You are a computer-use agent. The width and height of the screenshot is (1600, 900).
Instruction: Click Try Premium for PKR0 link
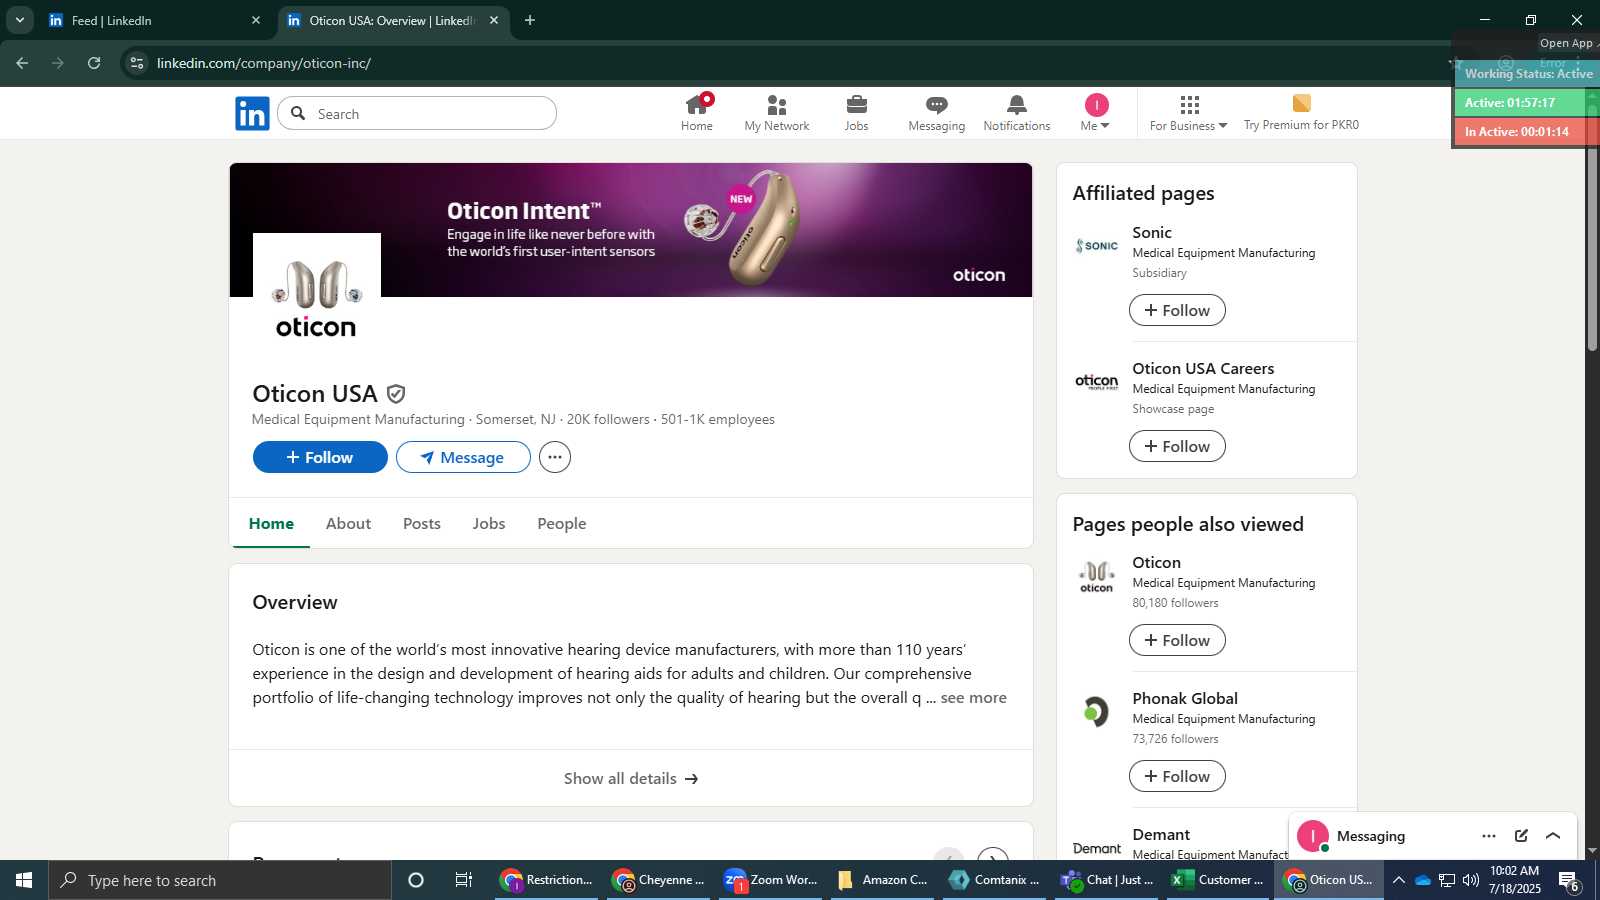click(1301, 113)
